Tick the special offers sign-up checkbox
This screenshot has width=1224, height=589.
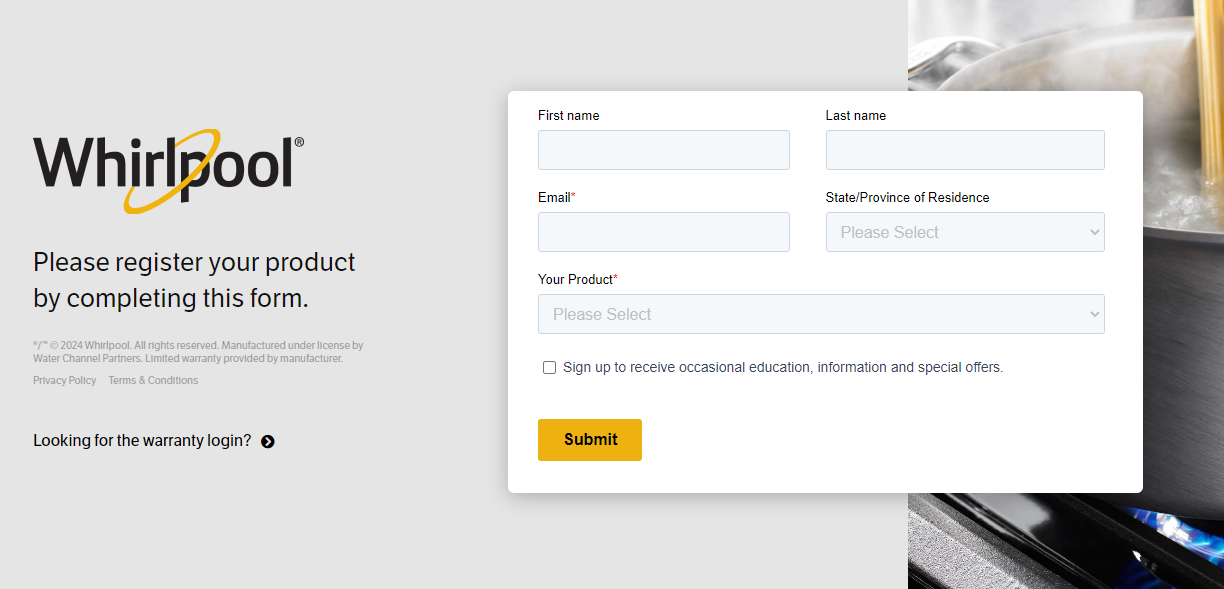[x=549, y=367]
